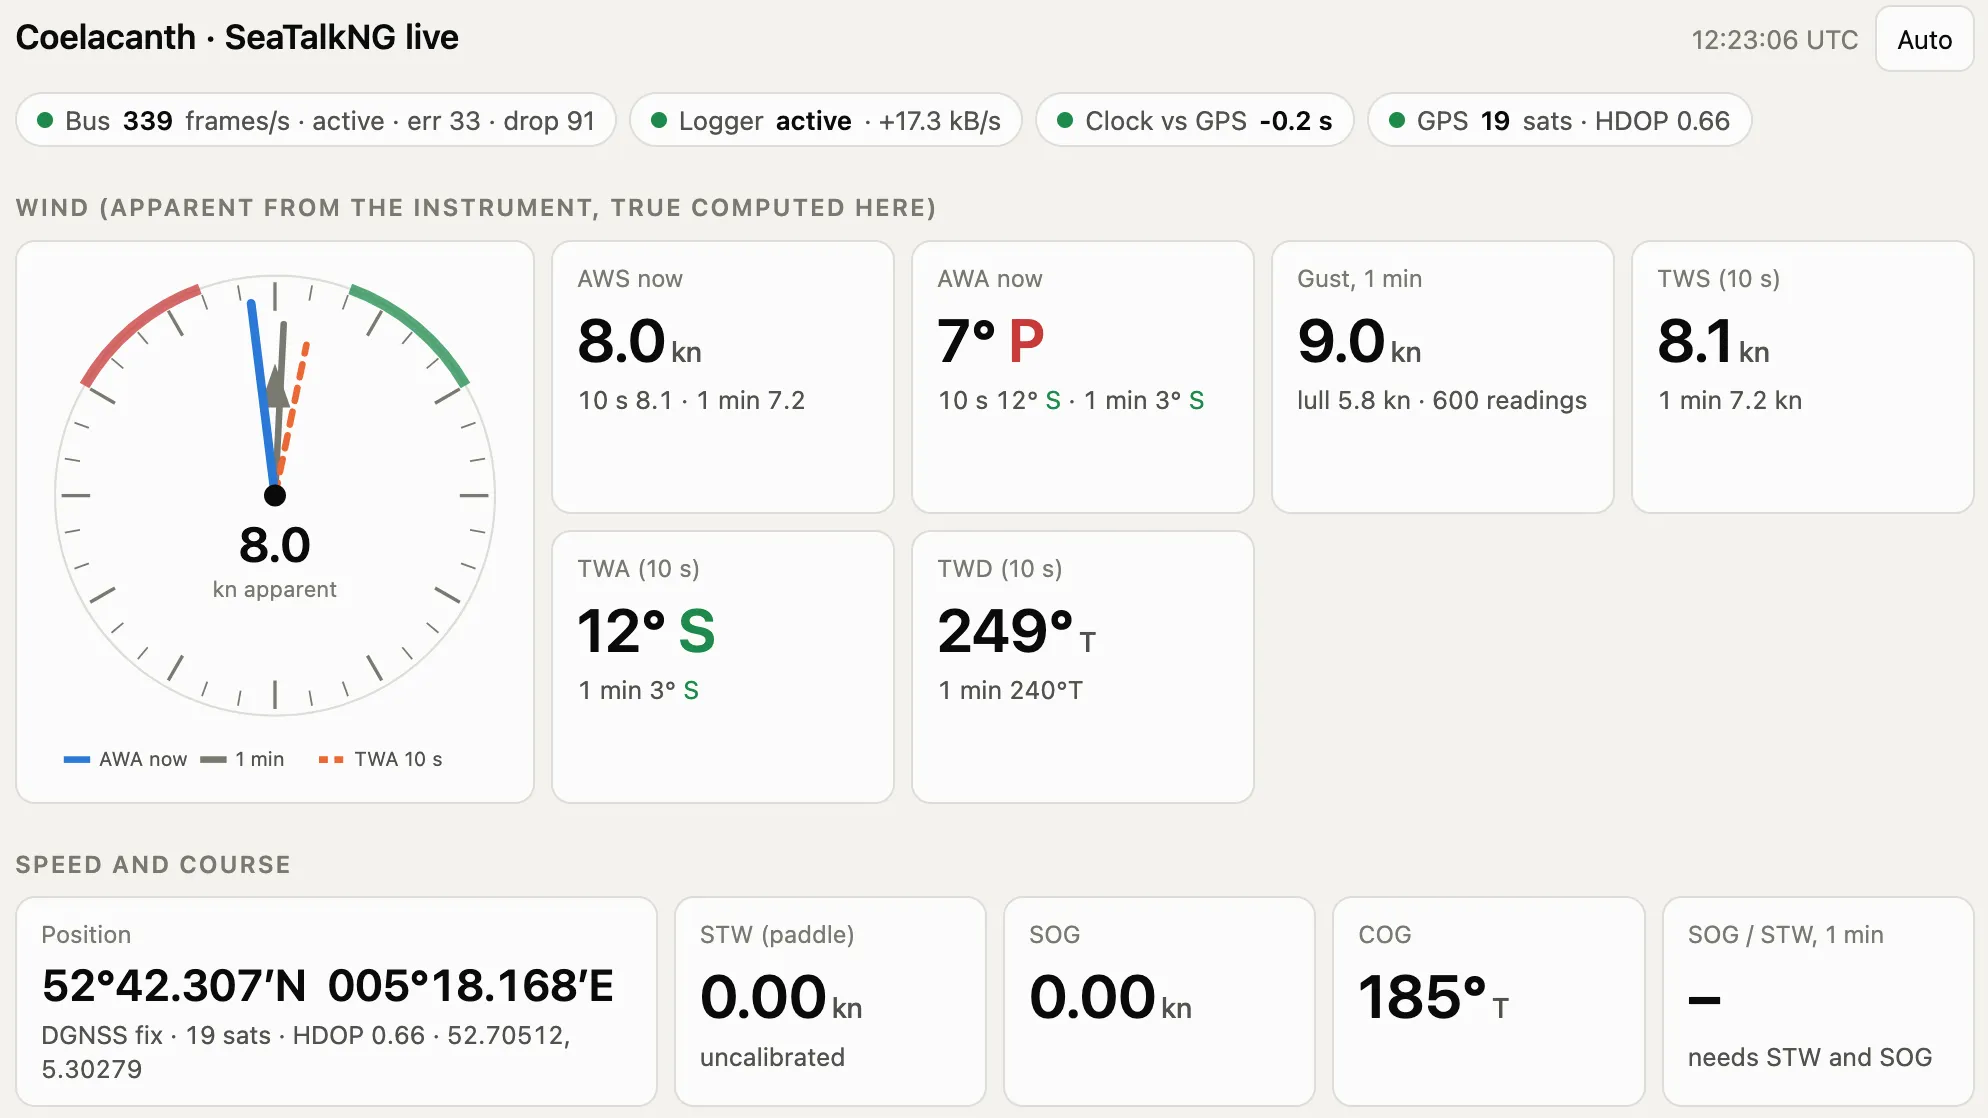
Task: Click the green Clock vs GPS dot
Action: tap(1065, 121)
